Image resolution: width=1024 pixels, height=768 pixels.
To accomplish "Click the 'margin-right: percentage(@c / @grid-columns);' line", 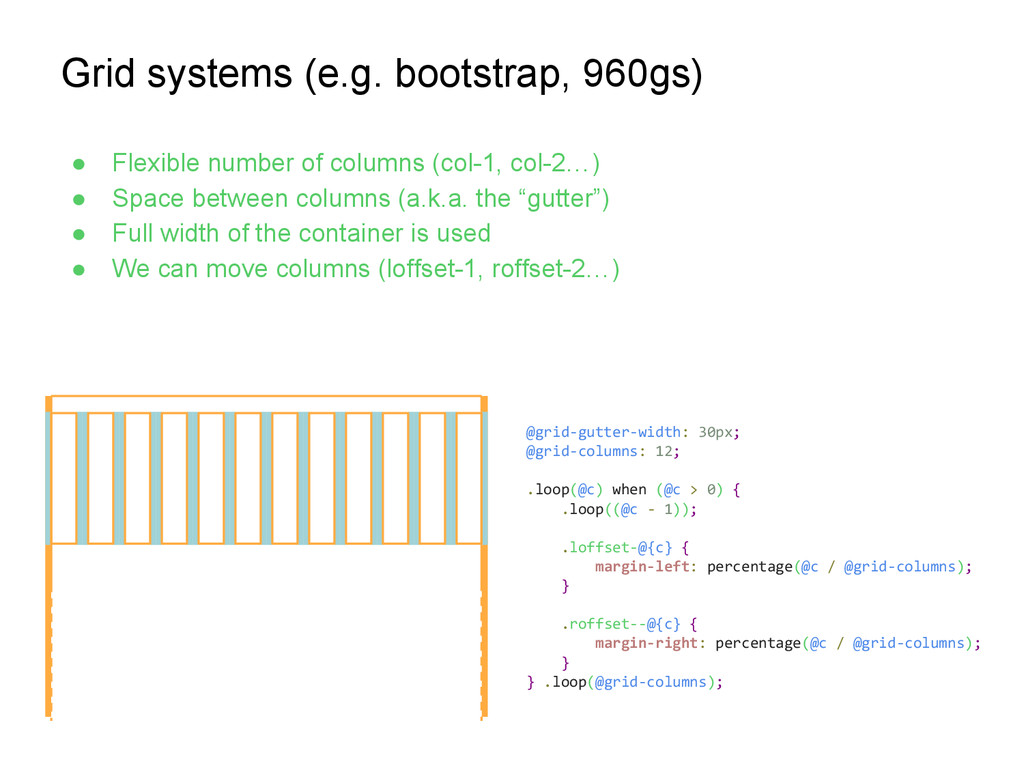I will 788,643.
